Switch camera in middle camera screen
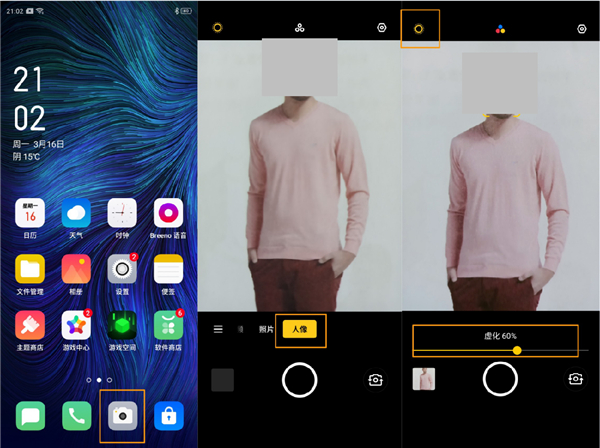 click(x=375, y=380)
